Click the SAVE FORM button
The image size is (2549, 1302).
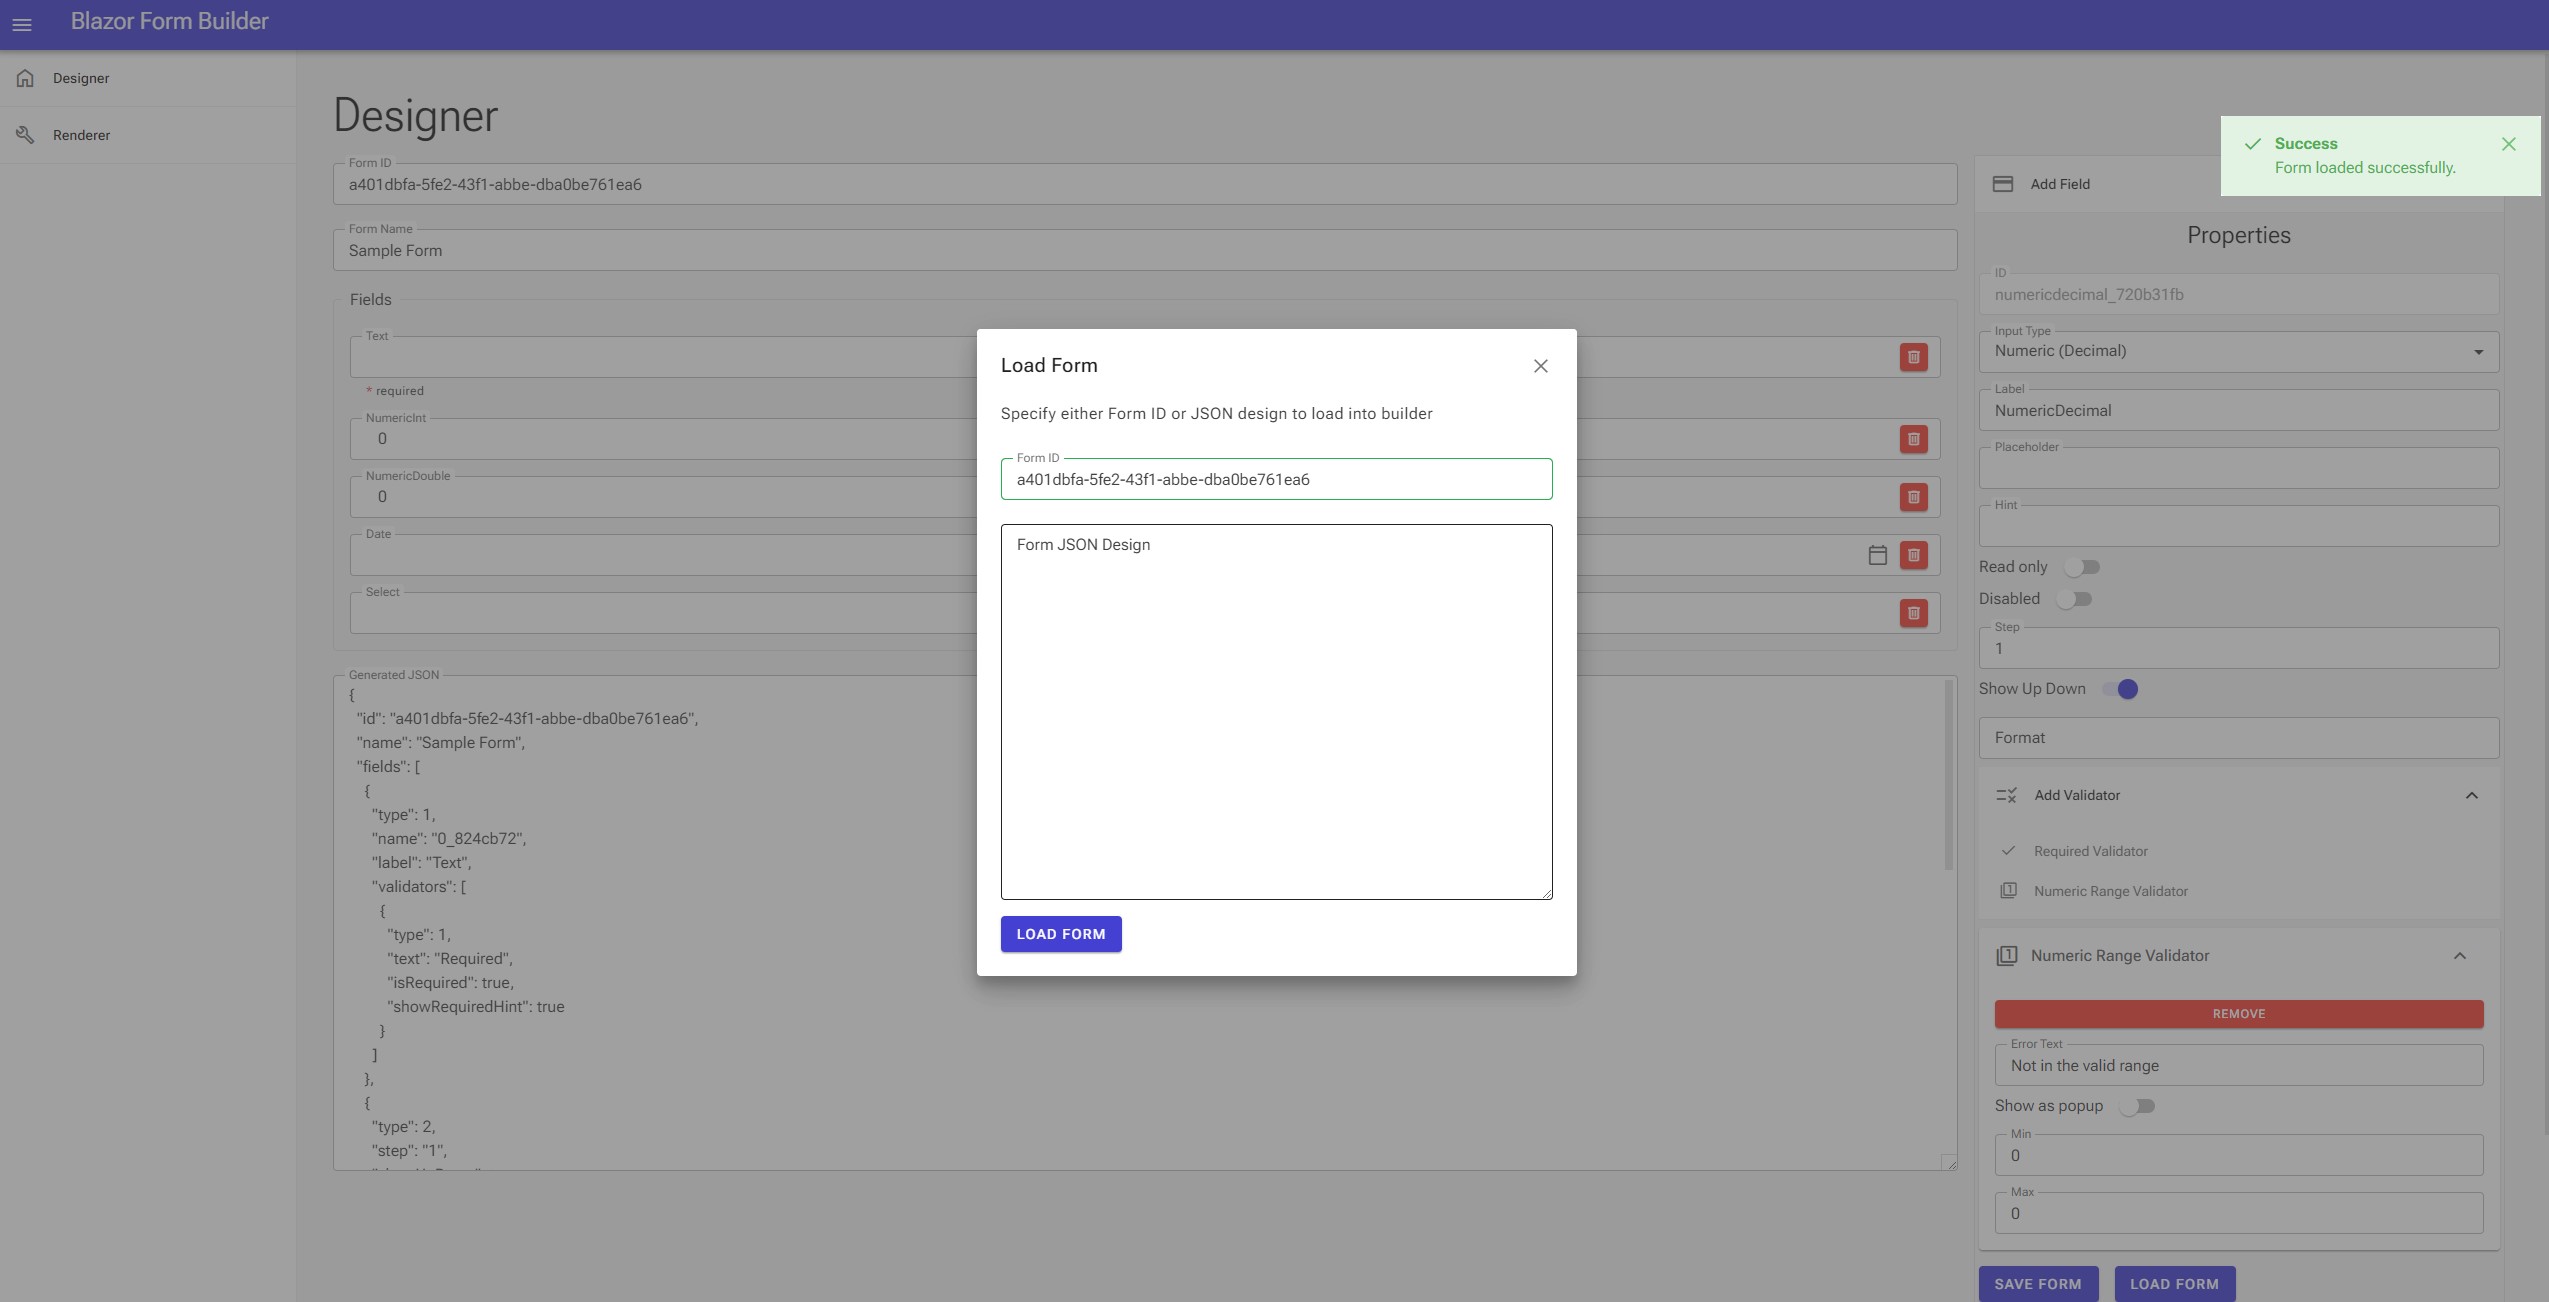click(2037, 1284)
